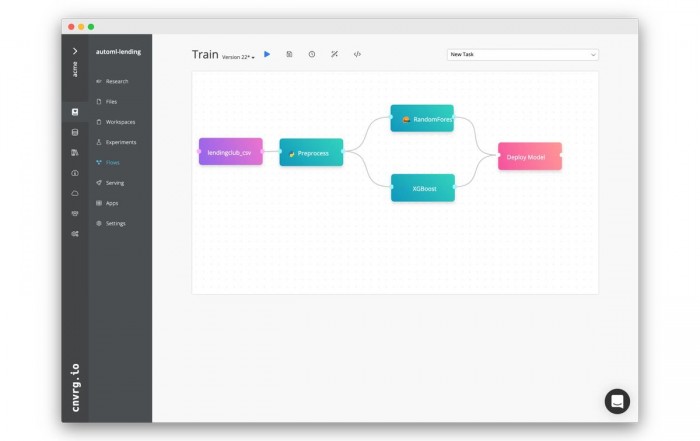The width and height of the screenshot is (700, 441).
Task: Select the Preprocess node
Action: [311, 153]
